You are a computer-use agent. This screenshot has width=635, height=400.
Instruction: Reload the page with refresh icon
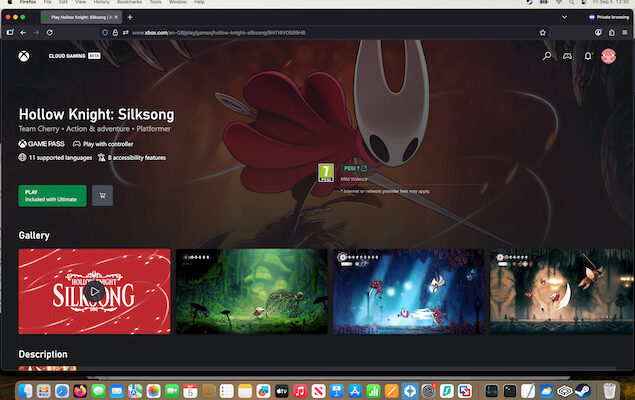(x=49, y=32)
